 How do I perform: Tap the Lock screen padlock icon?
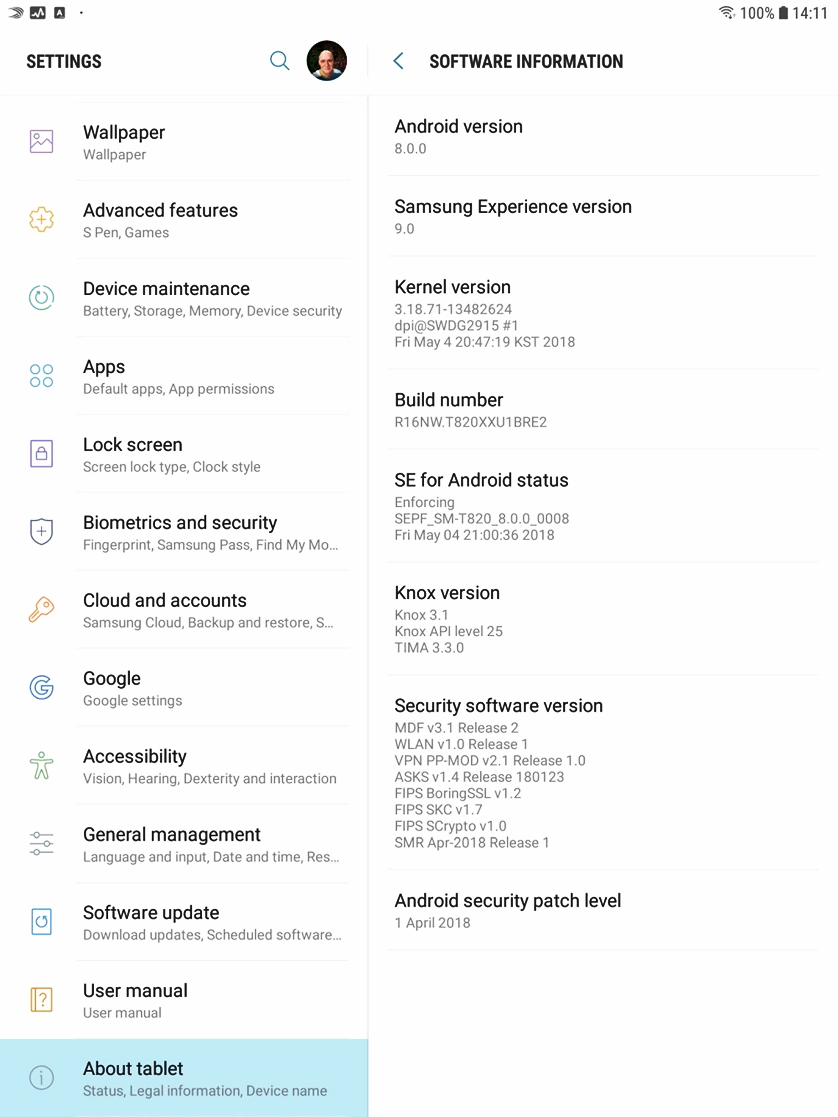pos(41,453)
